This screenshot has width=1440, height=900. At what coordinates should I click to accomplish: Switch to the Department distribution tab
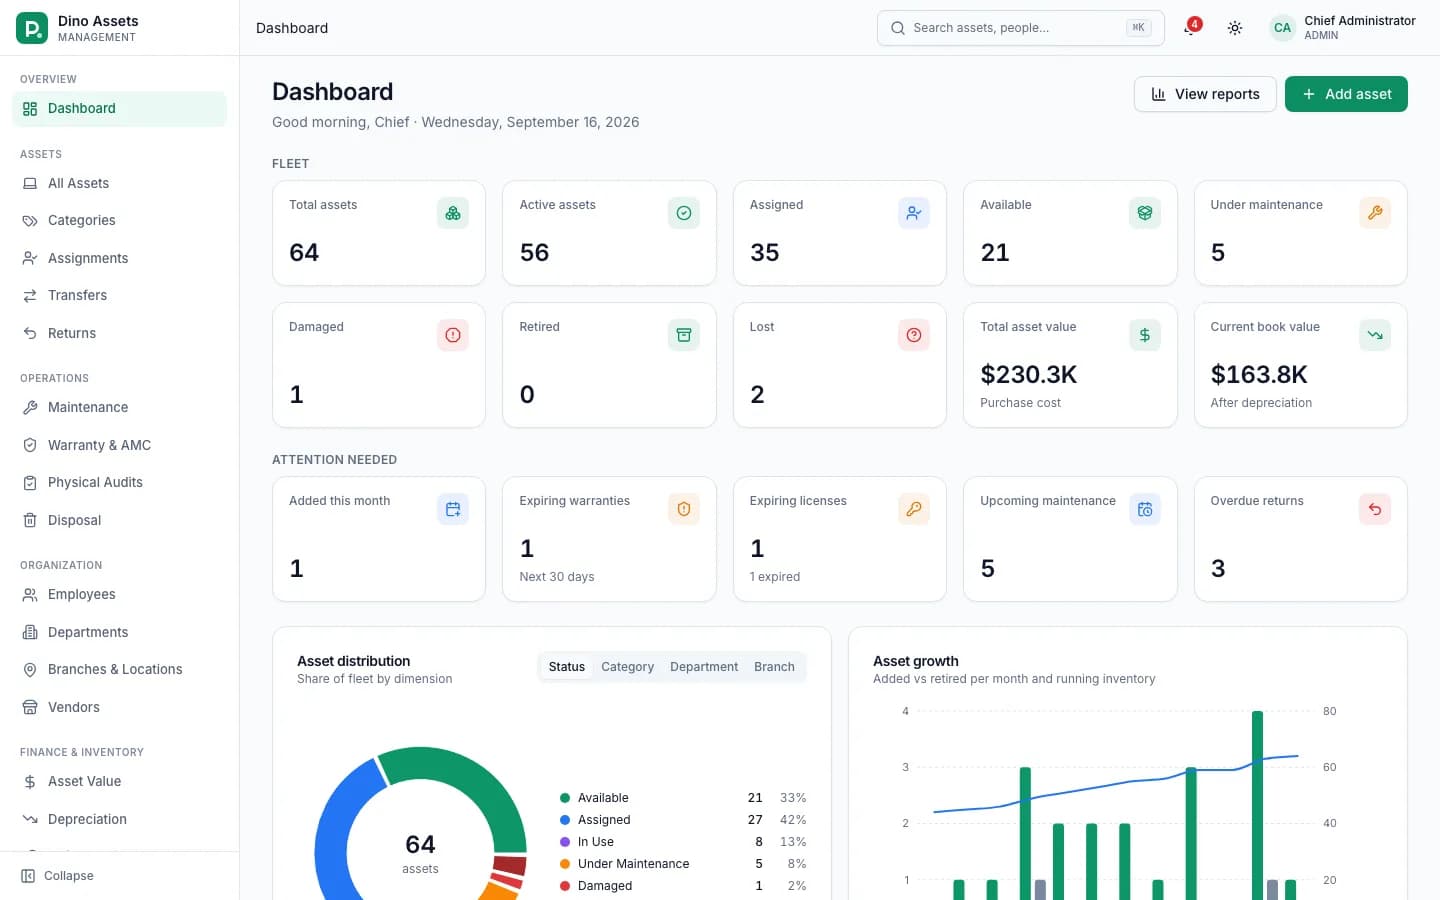(704, 667)
